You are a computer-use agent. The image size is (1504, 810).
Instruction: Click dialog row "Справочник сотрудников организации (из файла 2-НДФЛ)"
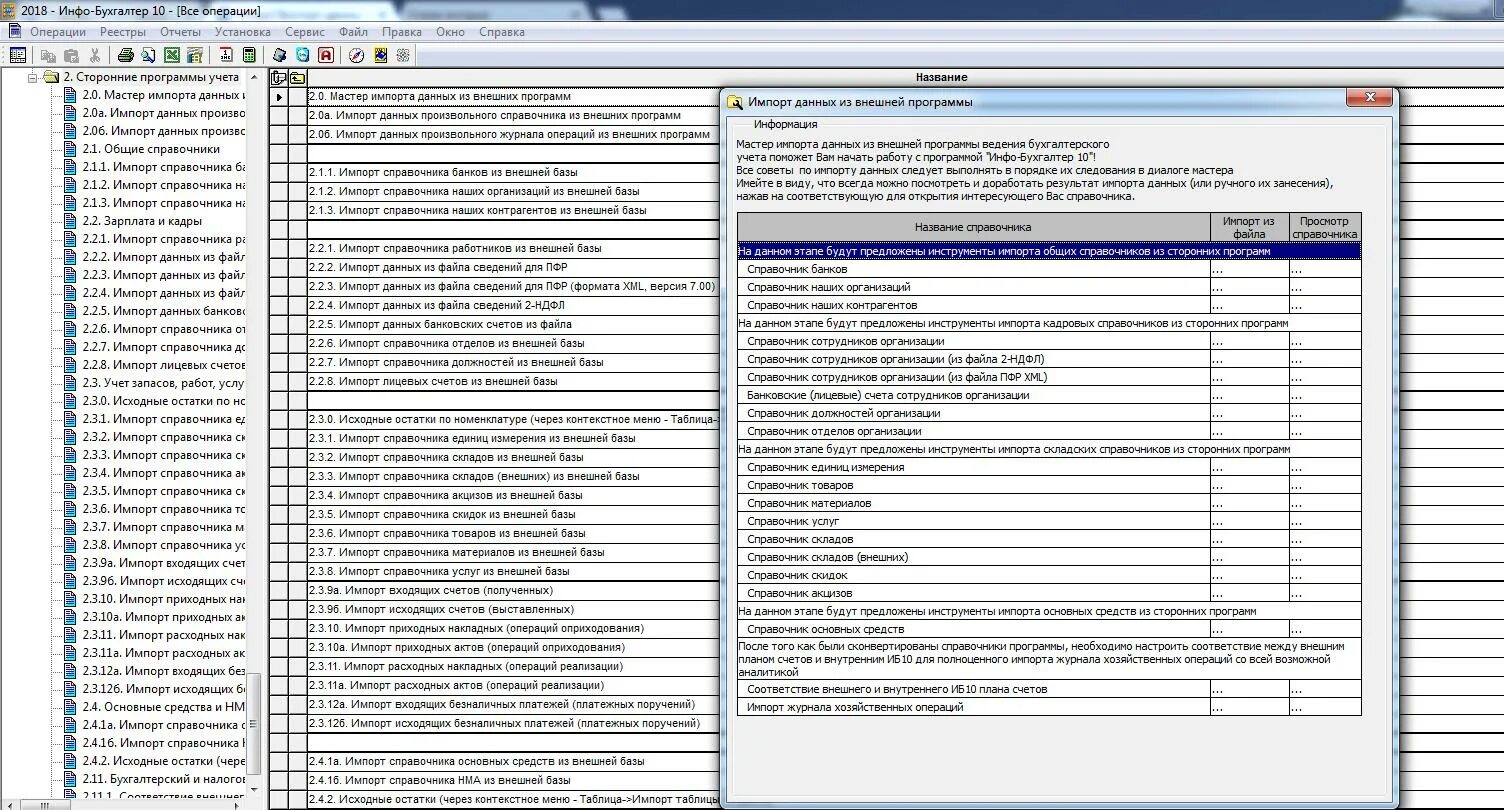[x=973, y=359]
